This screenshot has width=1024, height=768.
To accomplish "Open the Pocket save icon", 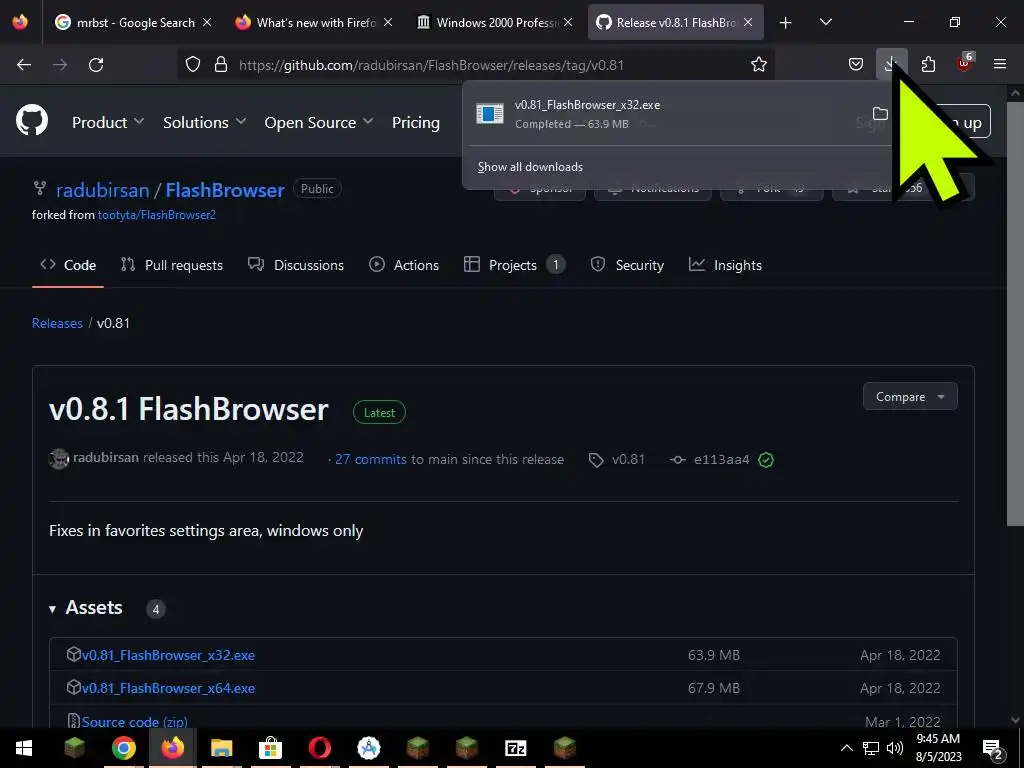I will (x=856, y=65).
